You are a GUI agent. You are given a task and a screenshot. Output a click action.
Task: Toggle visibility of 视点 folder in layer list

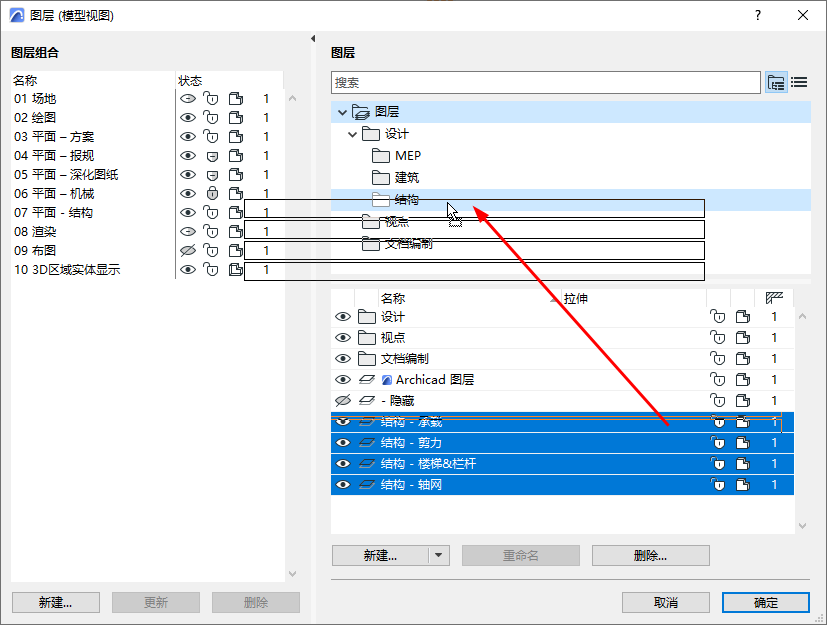[x=343, y=338]
